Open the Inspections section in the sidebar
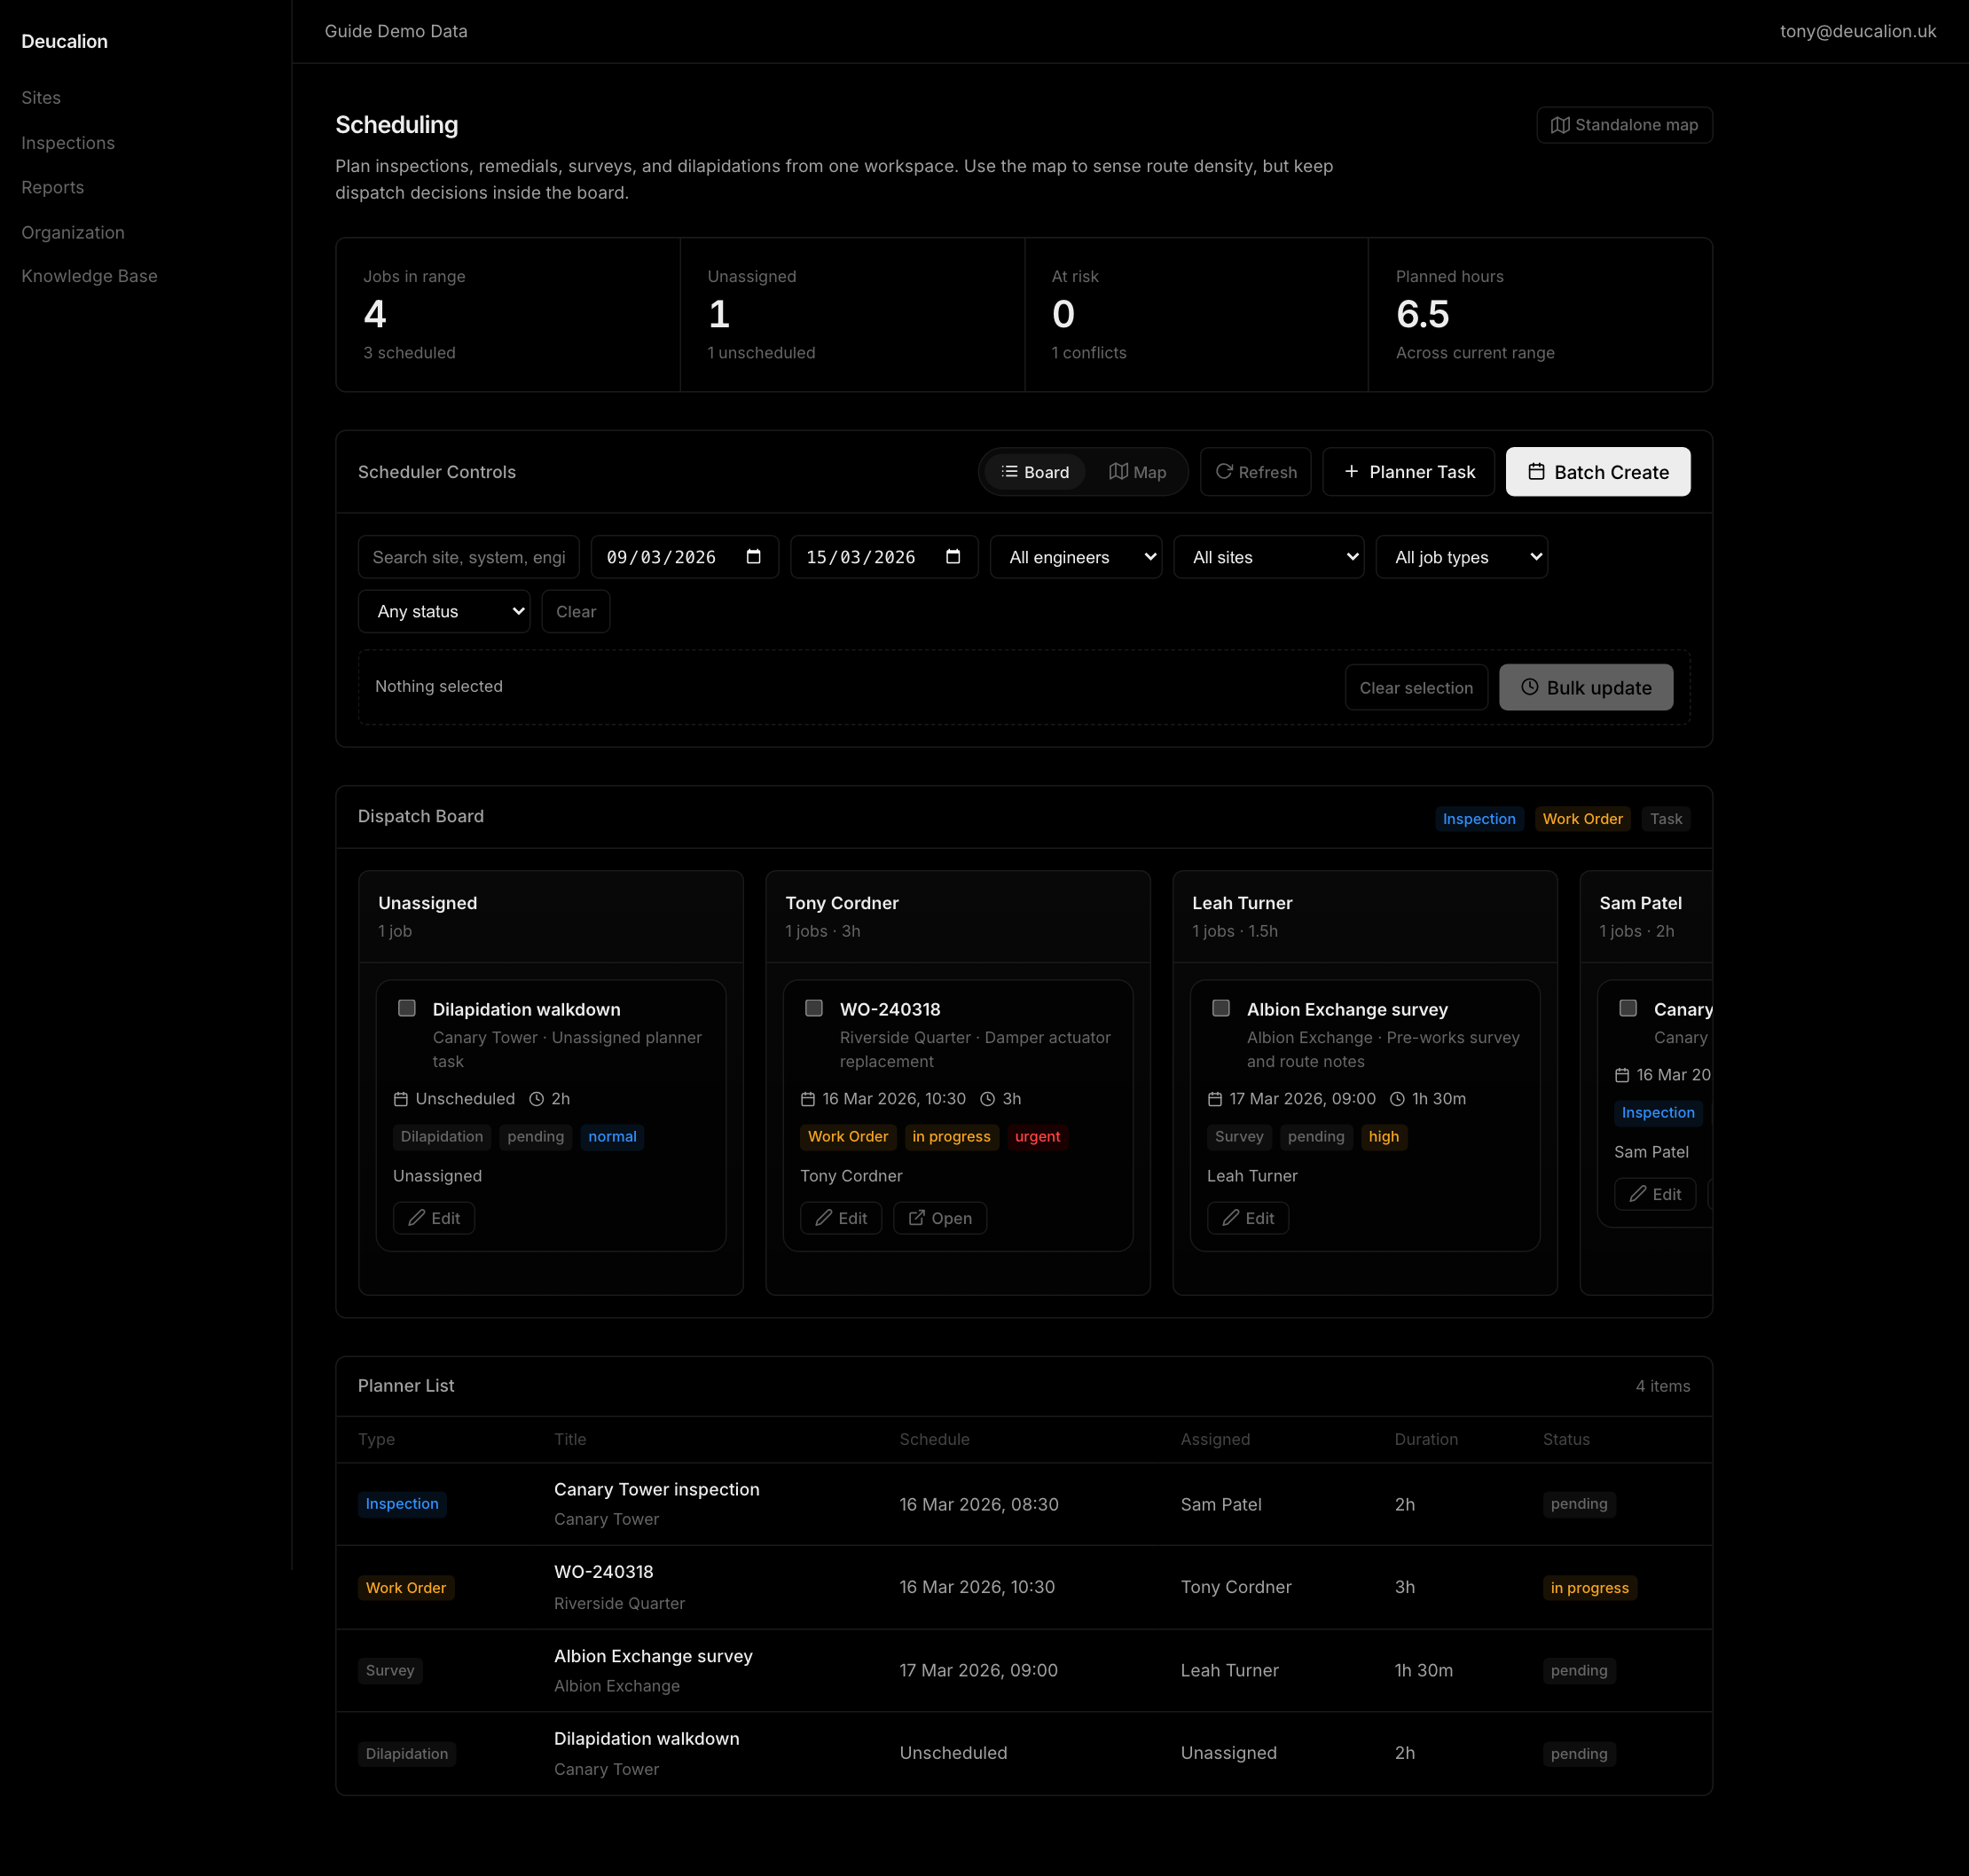1969x1876 pixels. pyautogui.click(x=67, y=142)
